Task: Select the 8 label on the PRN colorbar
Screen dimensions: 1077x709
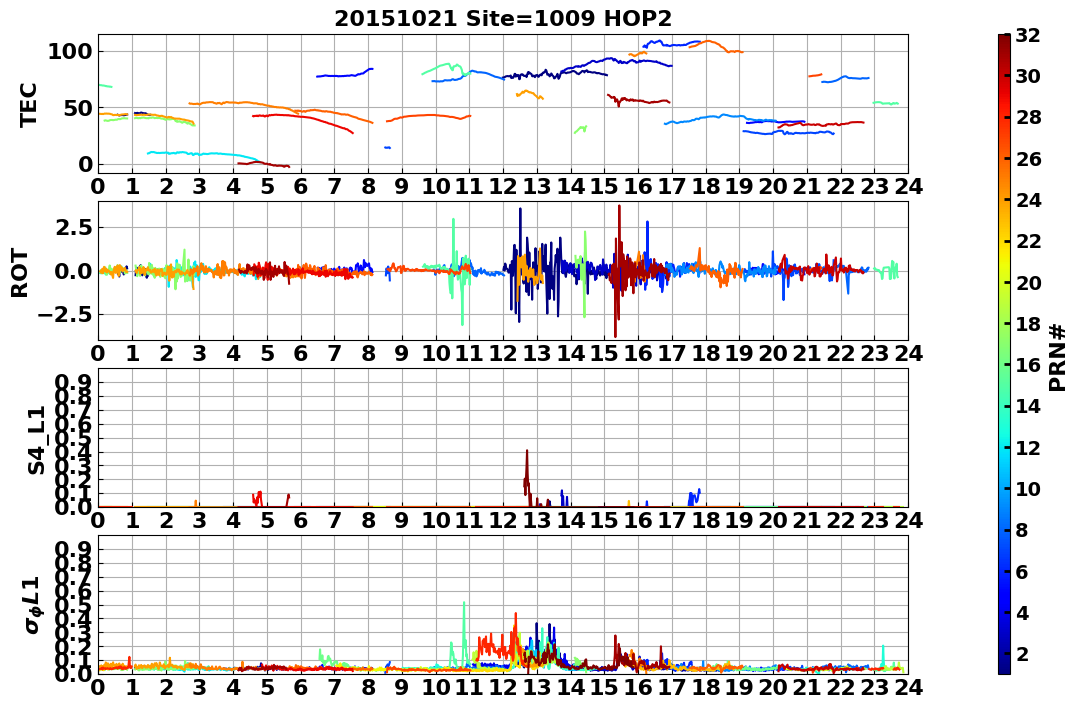Action: pos(1022,530)
